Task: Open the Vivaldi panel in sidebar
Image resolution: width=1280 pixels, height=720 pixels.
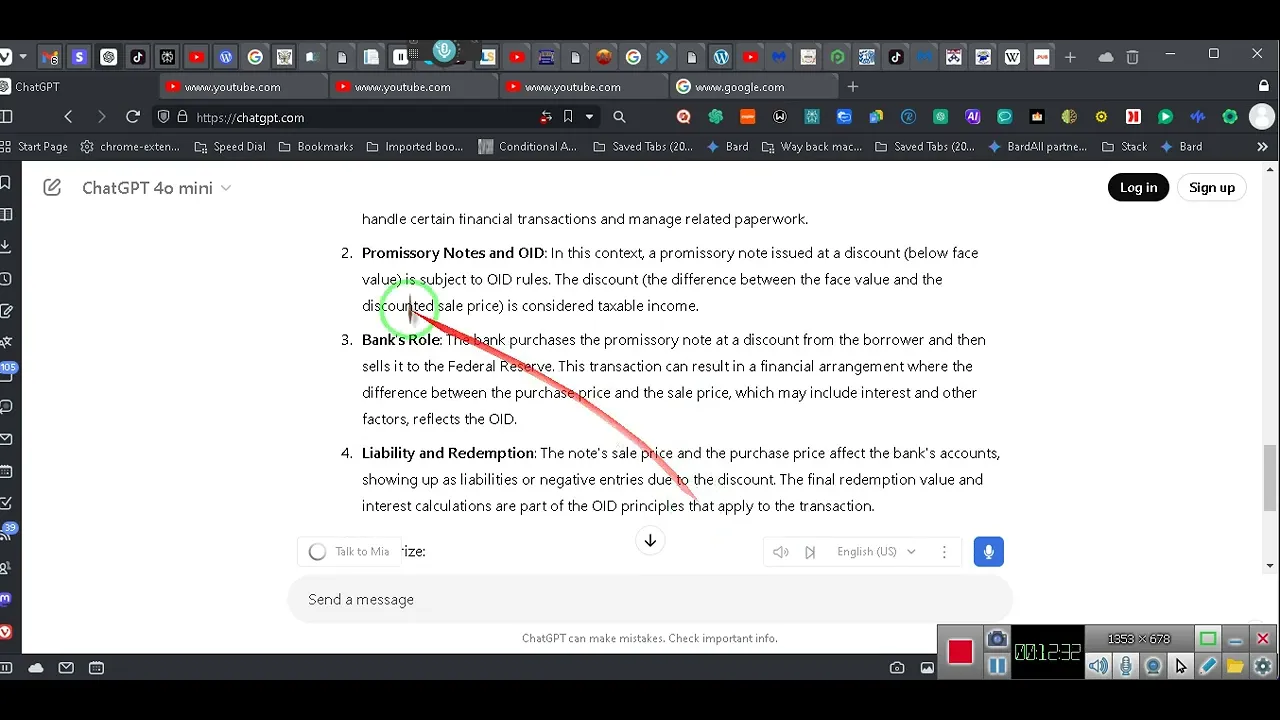Action: click(x=6, y=631)
